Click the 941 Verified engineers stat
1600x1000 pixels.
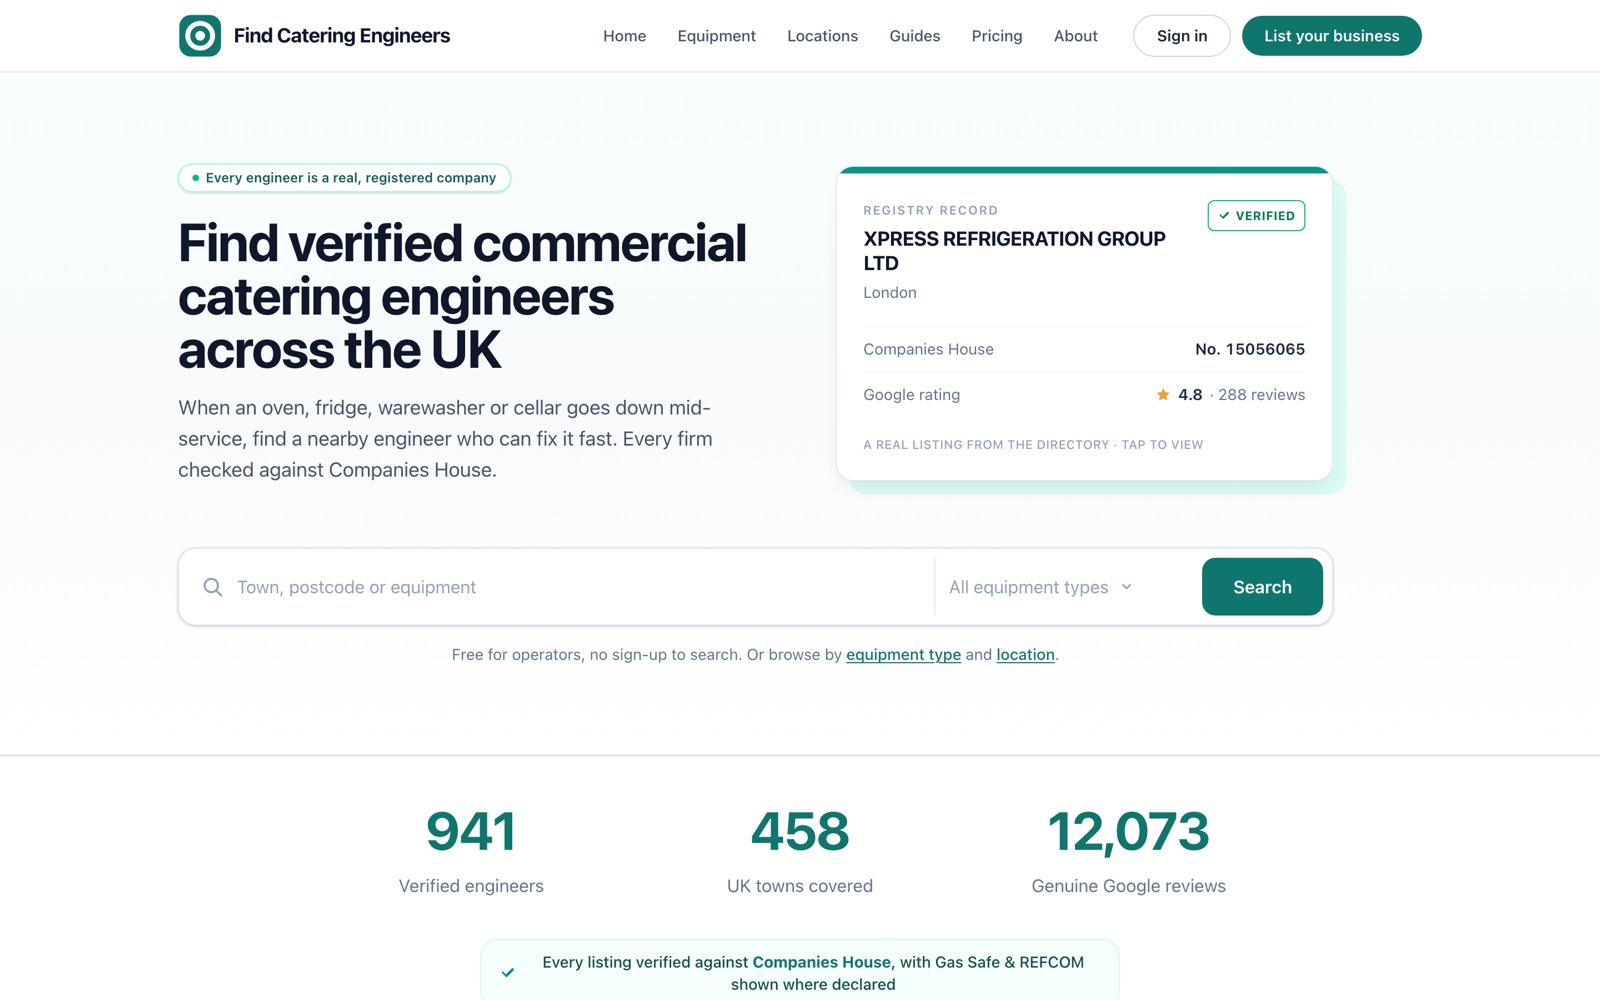(x=471, y=852)
